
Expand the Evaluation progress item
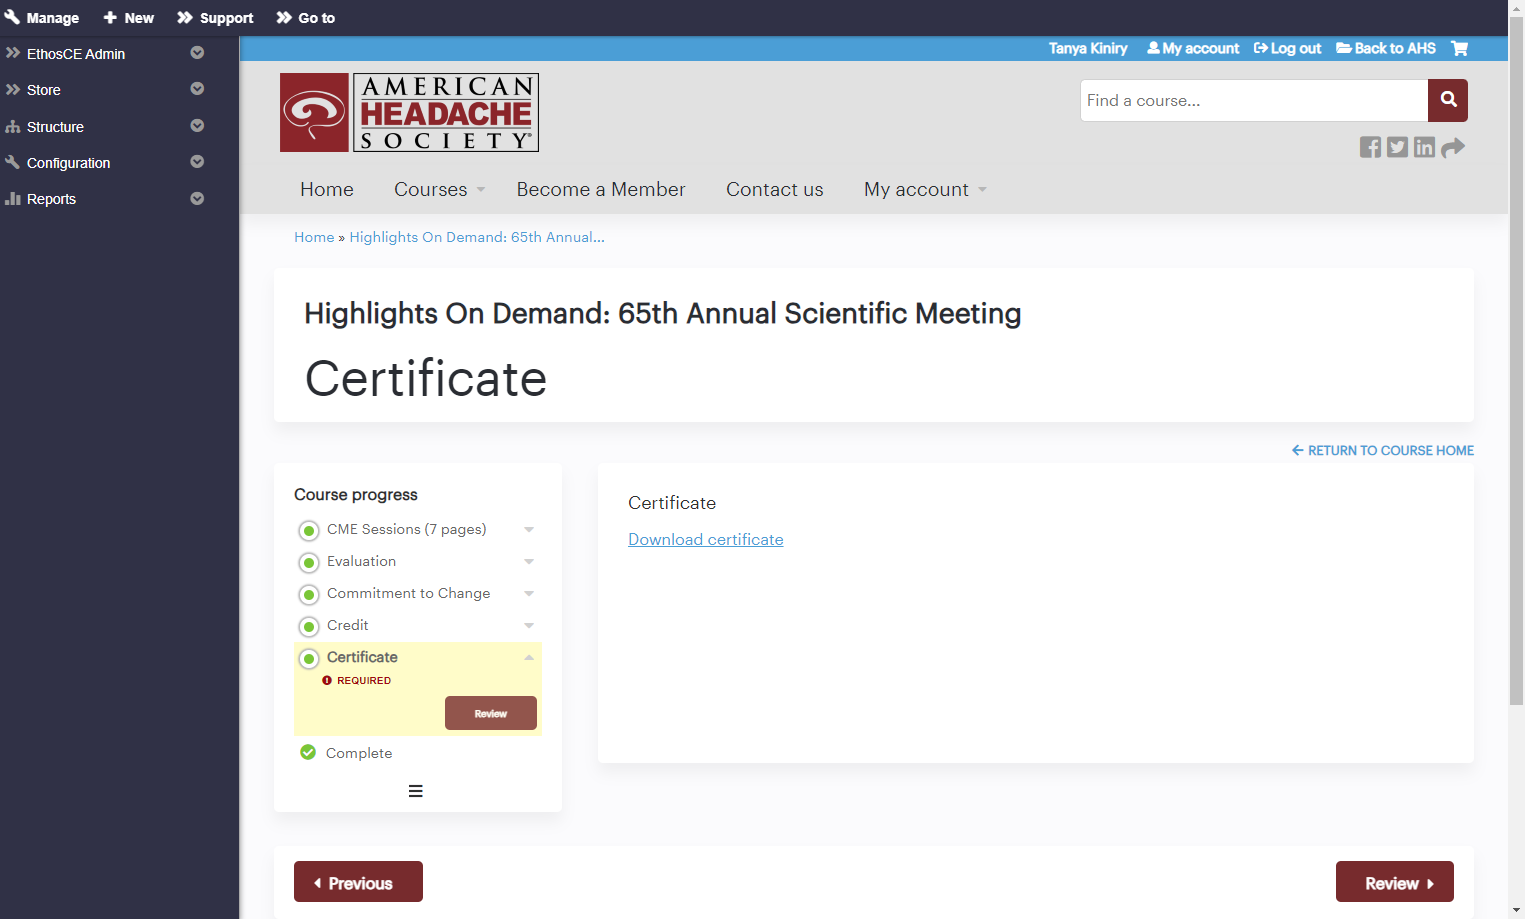[x=529, y=562]
